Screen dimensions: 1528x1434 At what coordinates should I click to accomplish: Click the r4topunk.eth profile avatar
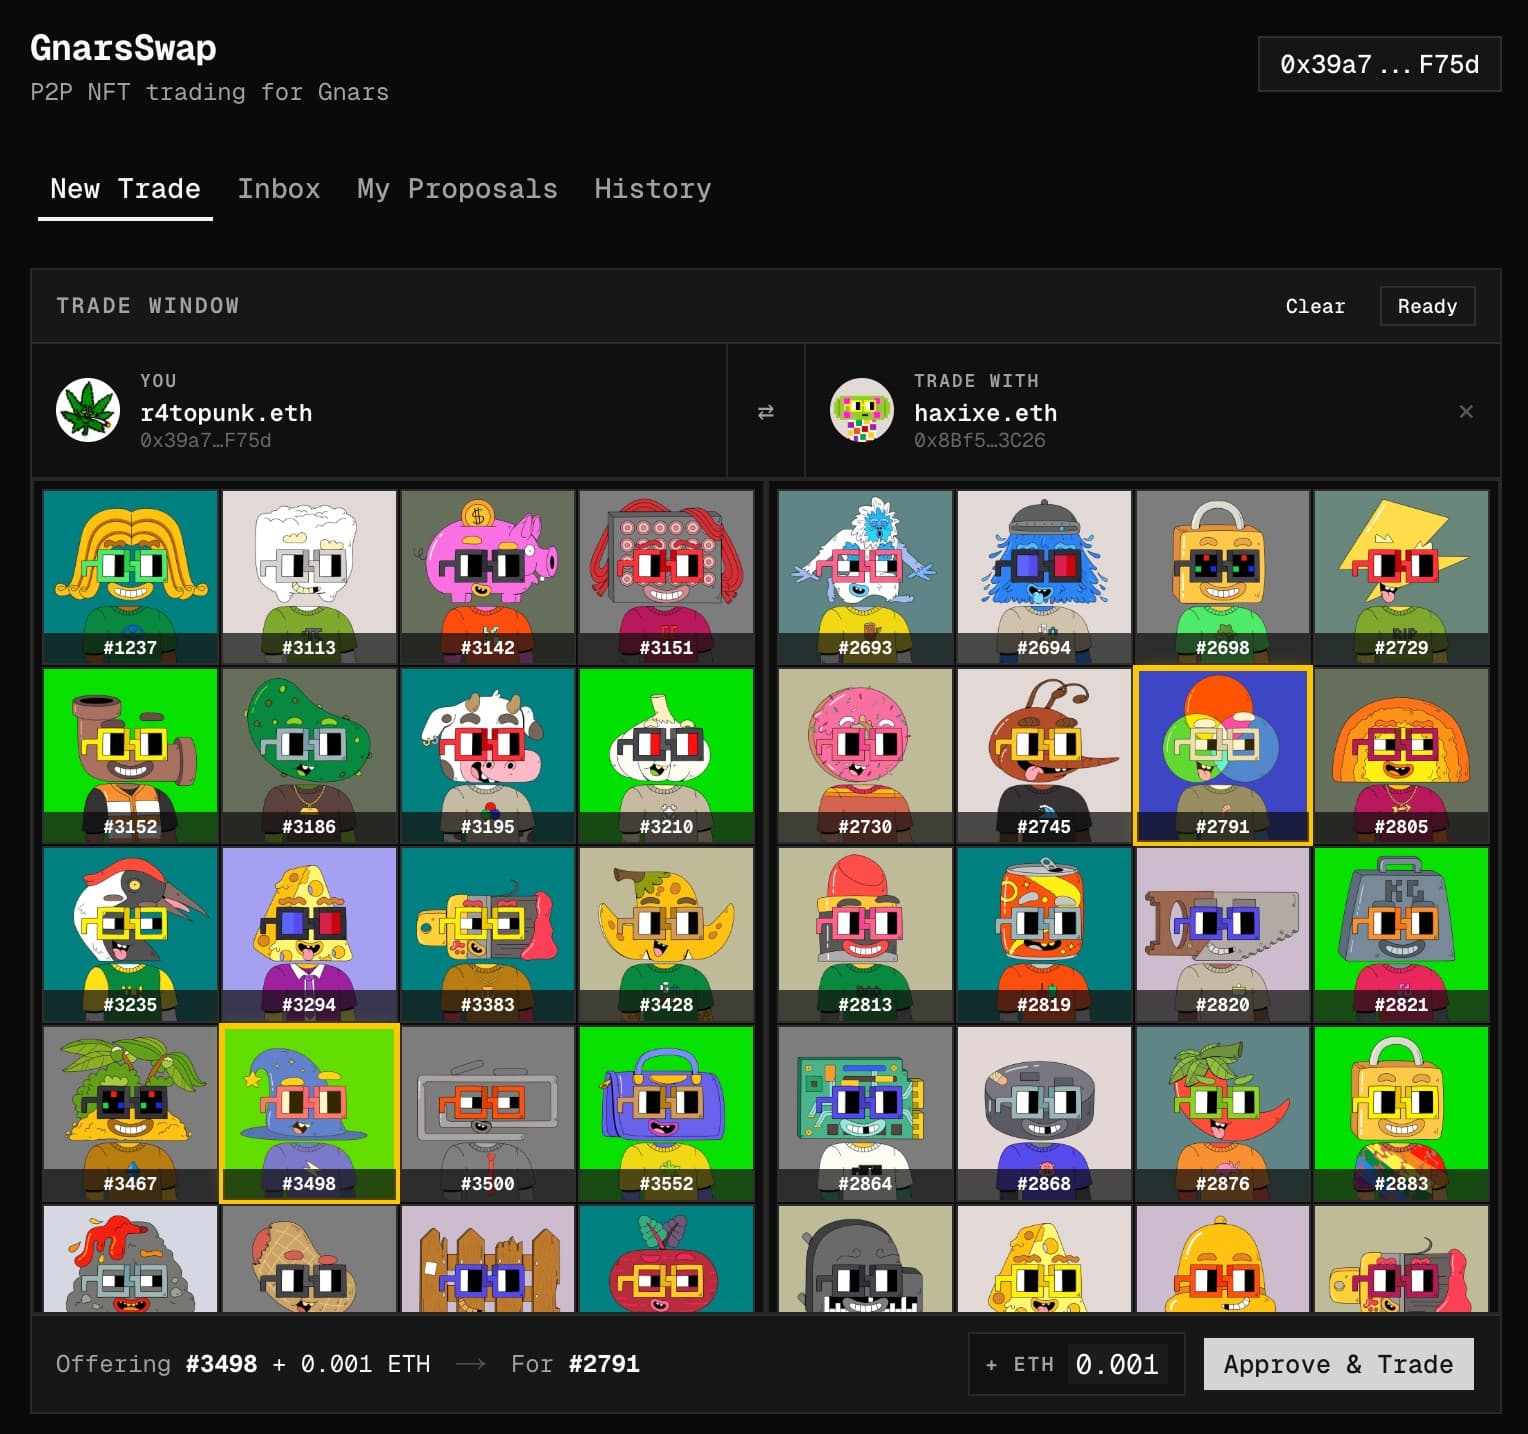[88, 410]
